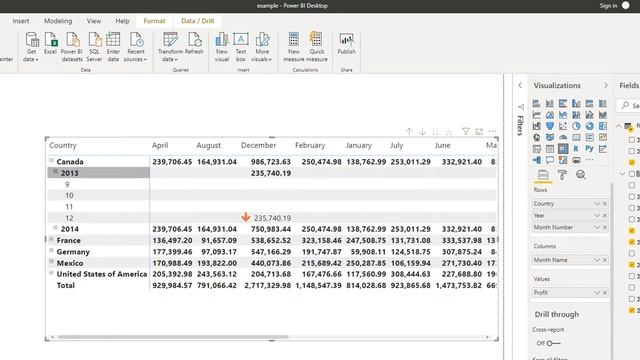Select the Stacked bar chart visualization
This screenshot has height=360, width=640.
tap(536, 104)
